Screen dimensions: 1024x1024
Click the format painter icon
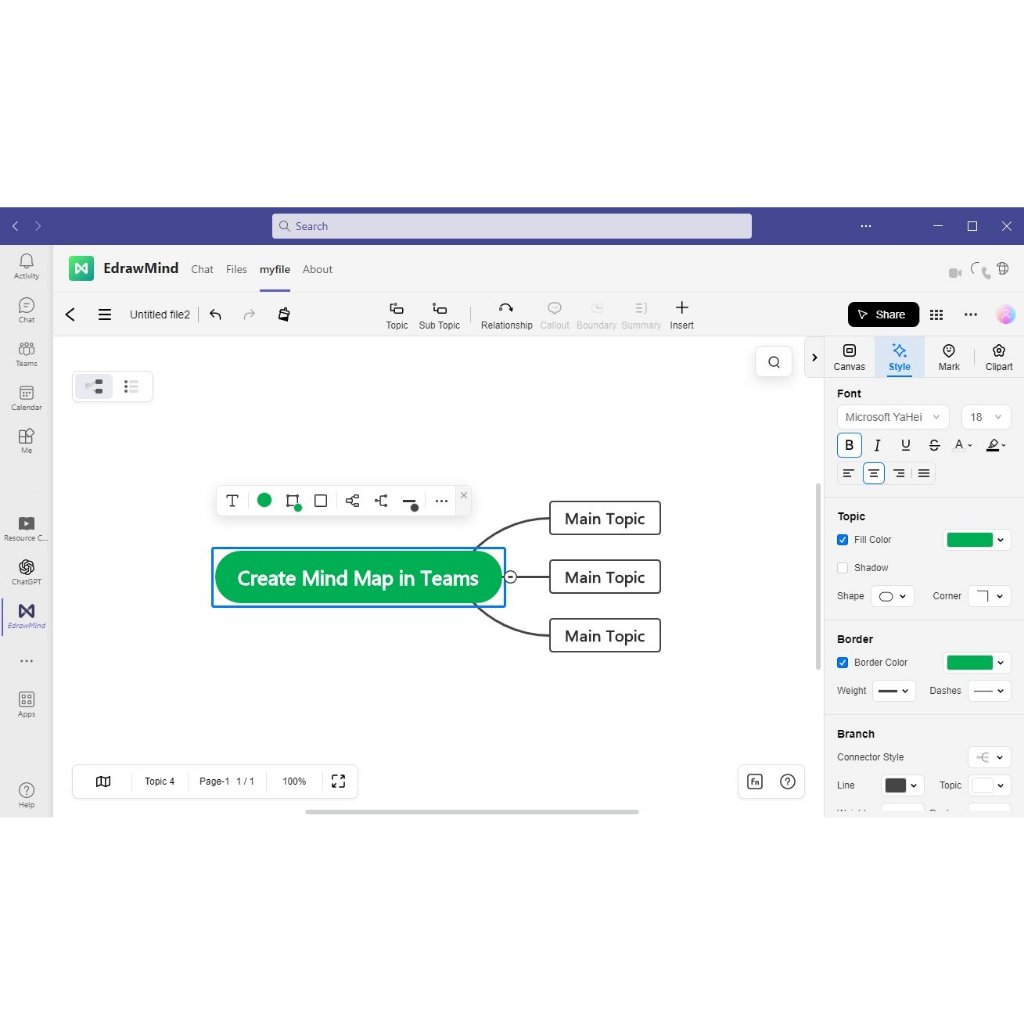283,315
